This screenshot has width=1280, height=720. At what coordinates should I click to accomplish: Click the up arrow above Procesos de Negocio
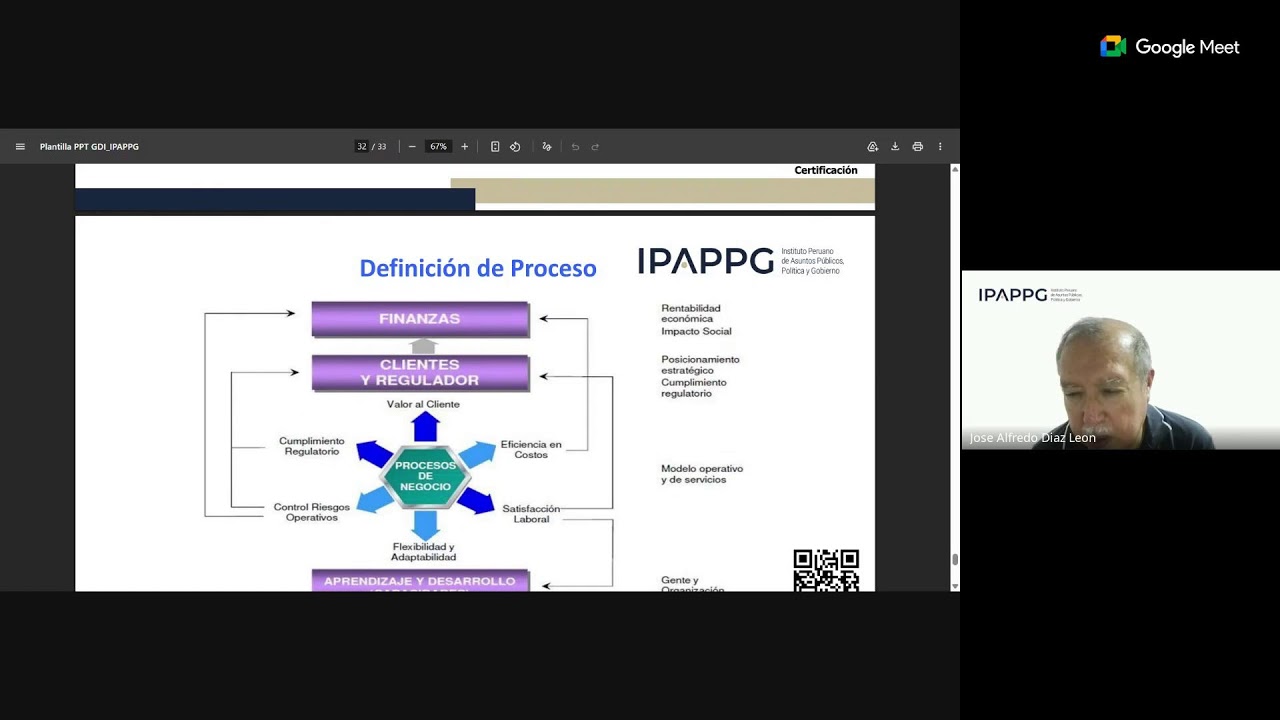pos(426,427)
